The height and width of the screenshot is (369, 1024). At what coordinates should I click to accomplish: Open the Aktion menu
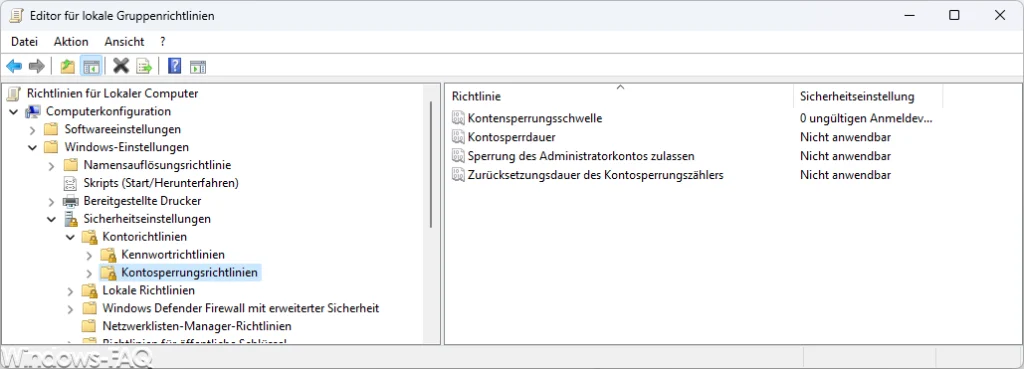coord(71,41)
